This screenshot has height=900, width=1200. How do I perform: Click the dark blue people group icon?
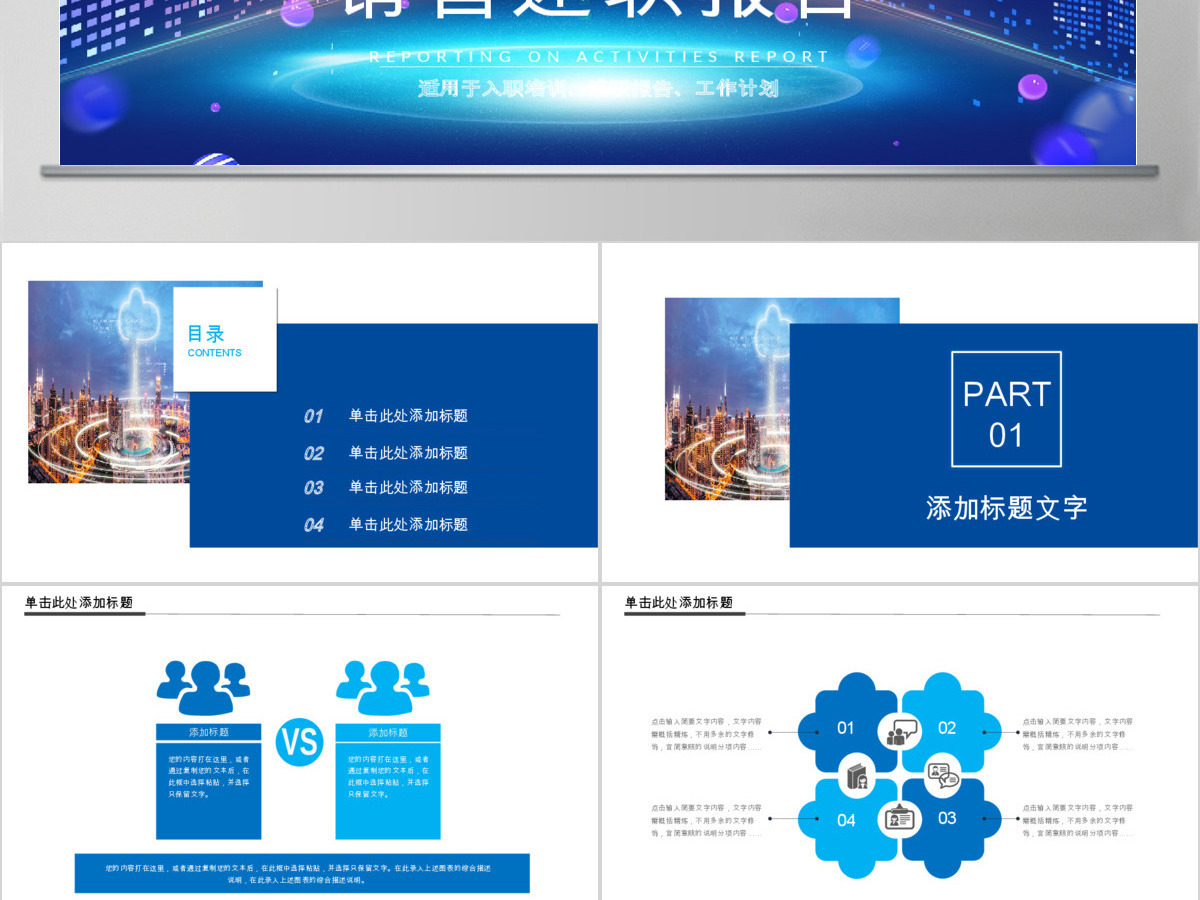pos(204,687)
